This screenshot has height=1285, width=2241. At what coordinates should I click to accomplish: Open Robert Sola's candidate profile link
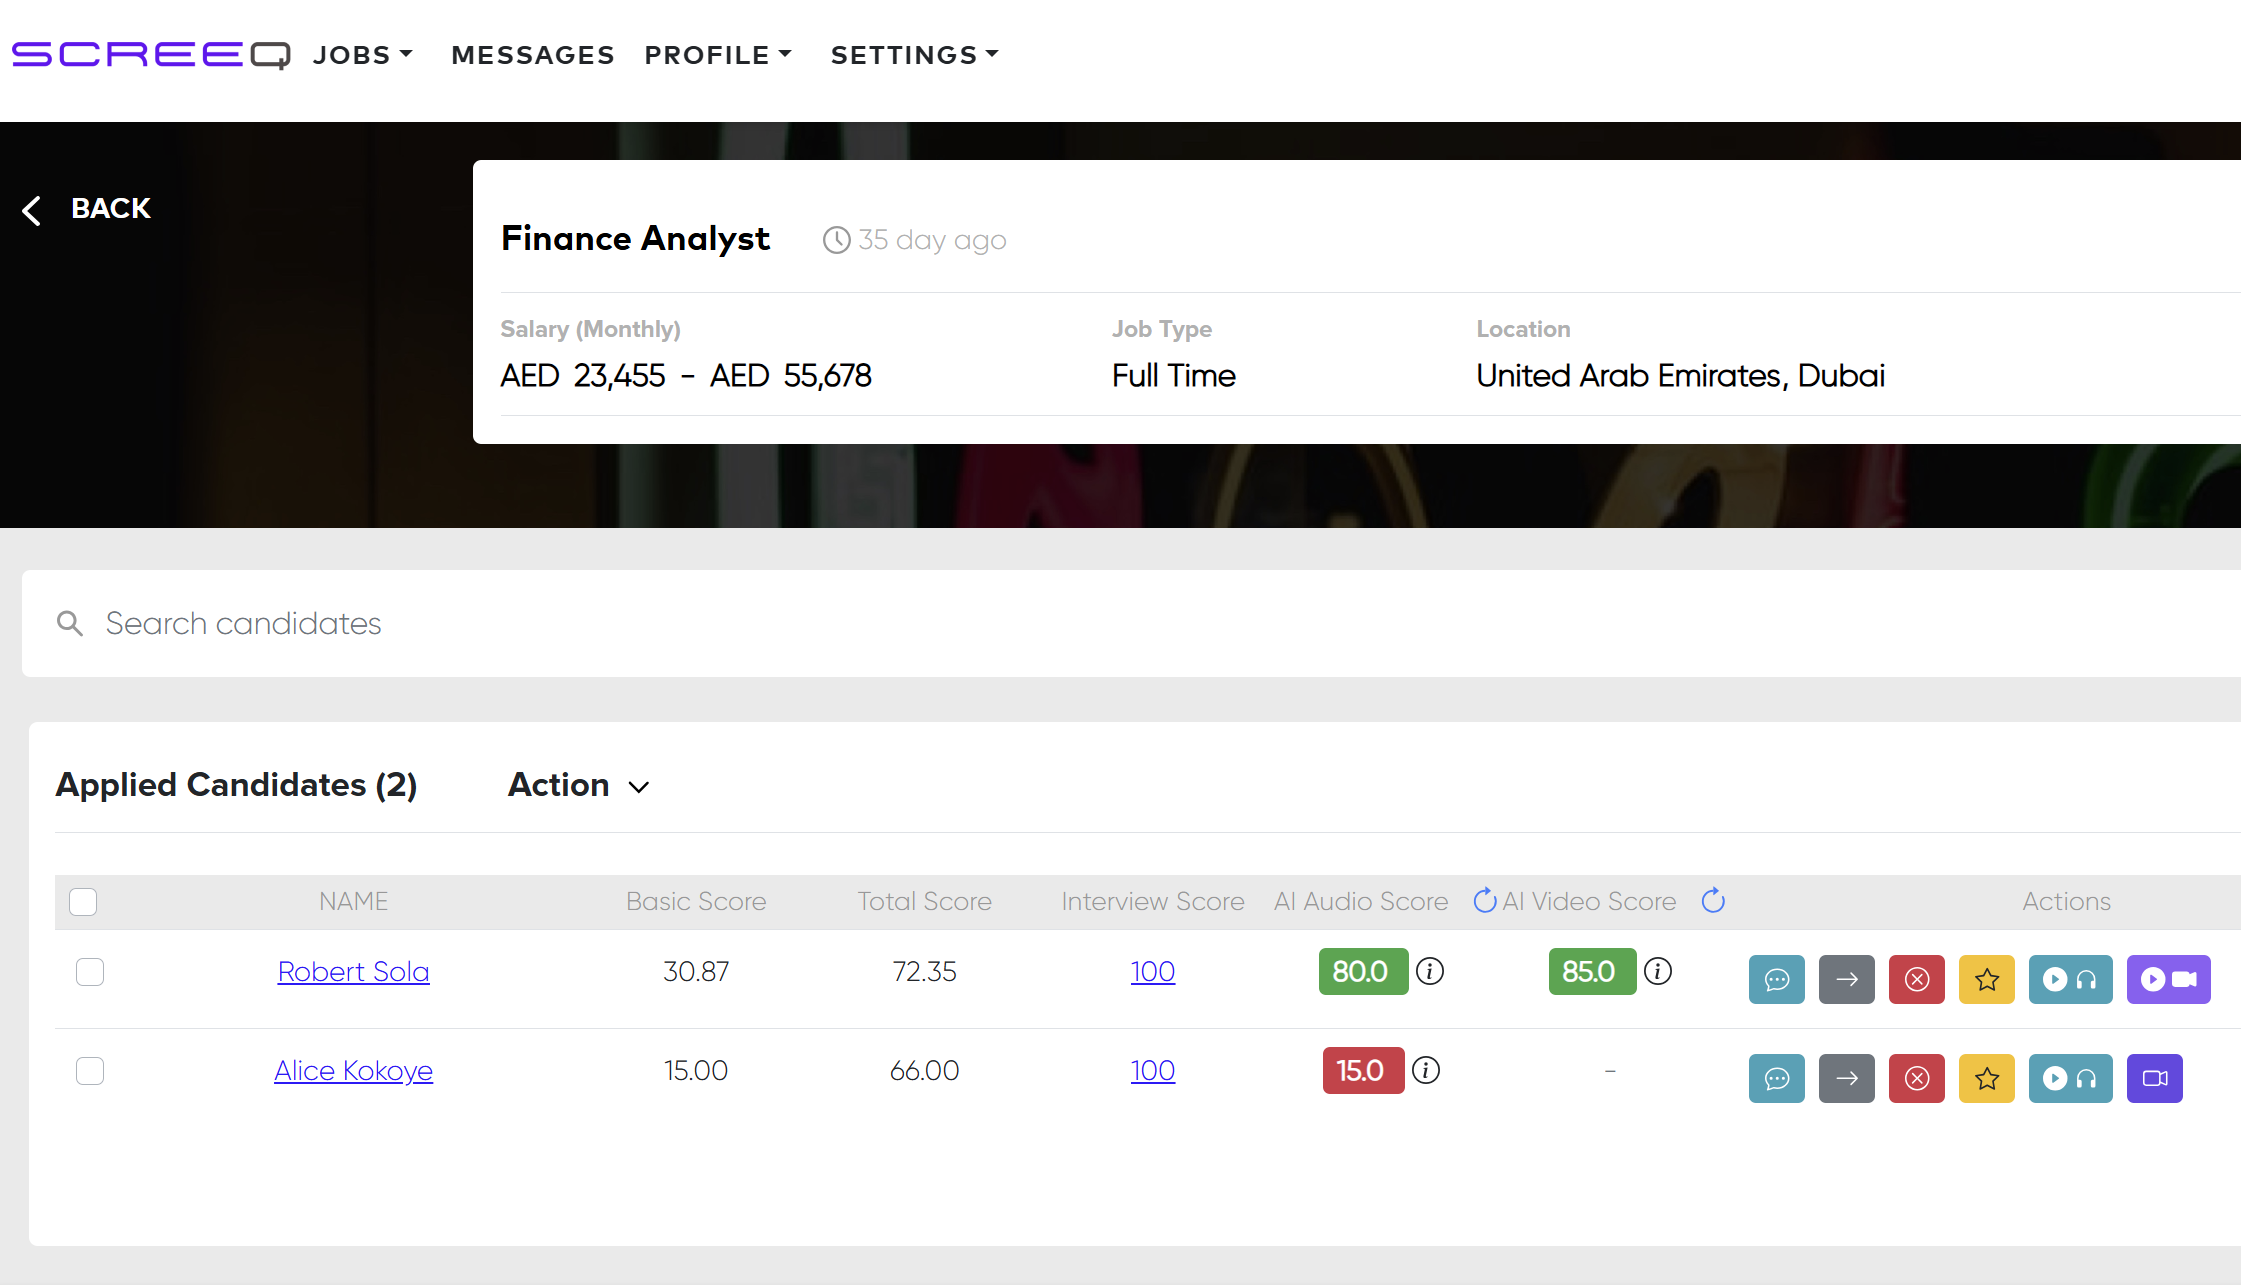(353, 971)
